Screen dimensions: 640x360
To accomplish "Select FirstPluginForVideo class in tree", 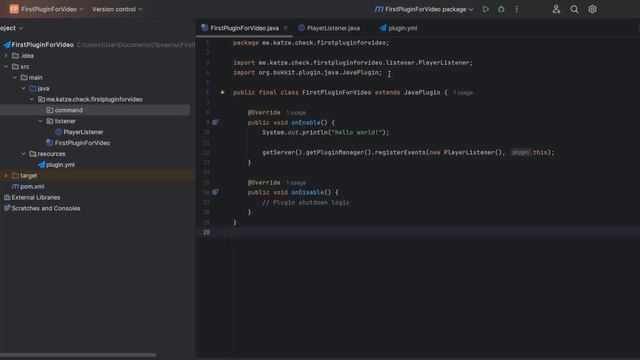I will (82, 143).
